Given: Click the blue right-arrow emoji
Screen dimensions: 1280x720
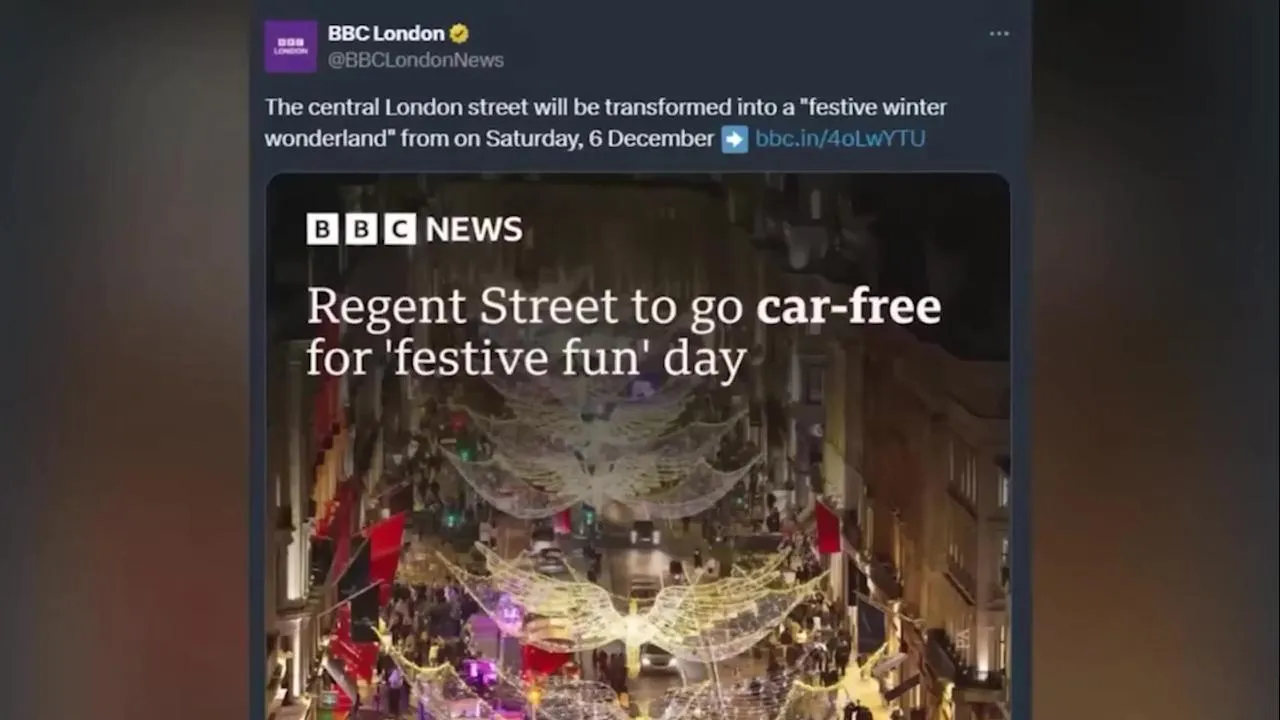Looking at the screenshot, I should [735, 139].
